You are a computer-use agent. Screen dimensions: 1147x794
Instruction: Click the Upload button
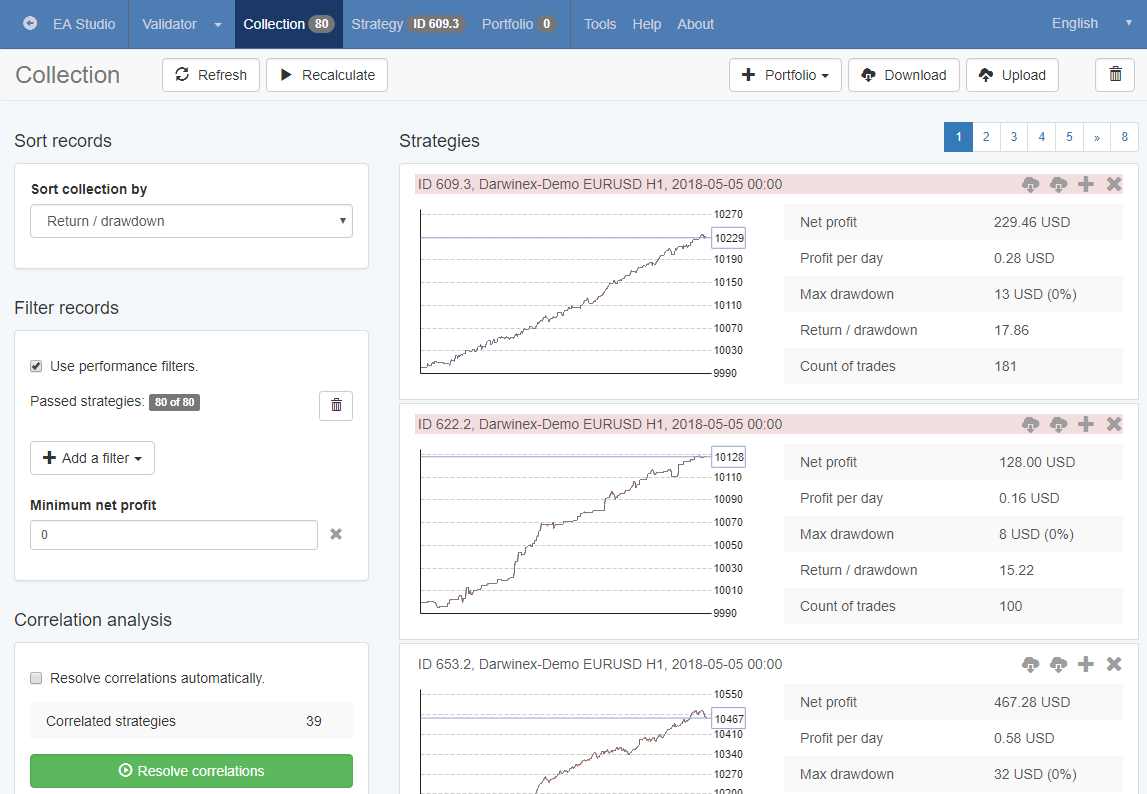[x=1012, y=75]
